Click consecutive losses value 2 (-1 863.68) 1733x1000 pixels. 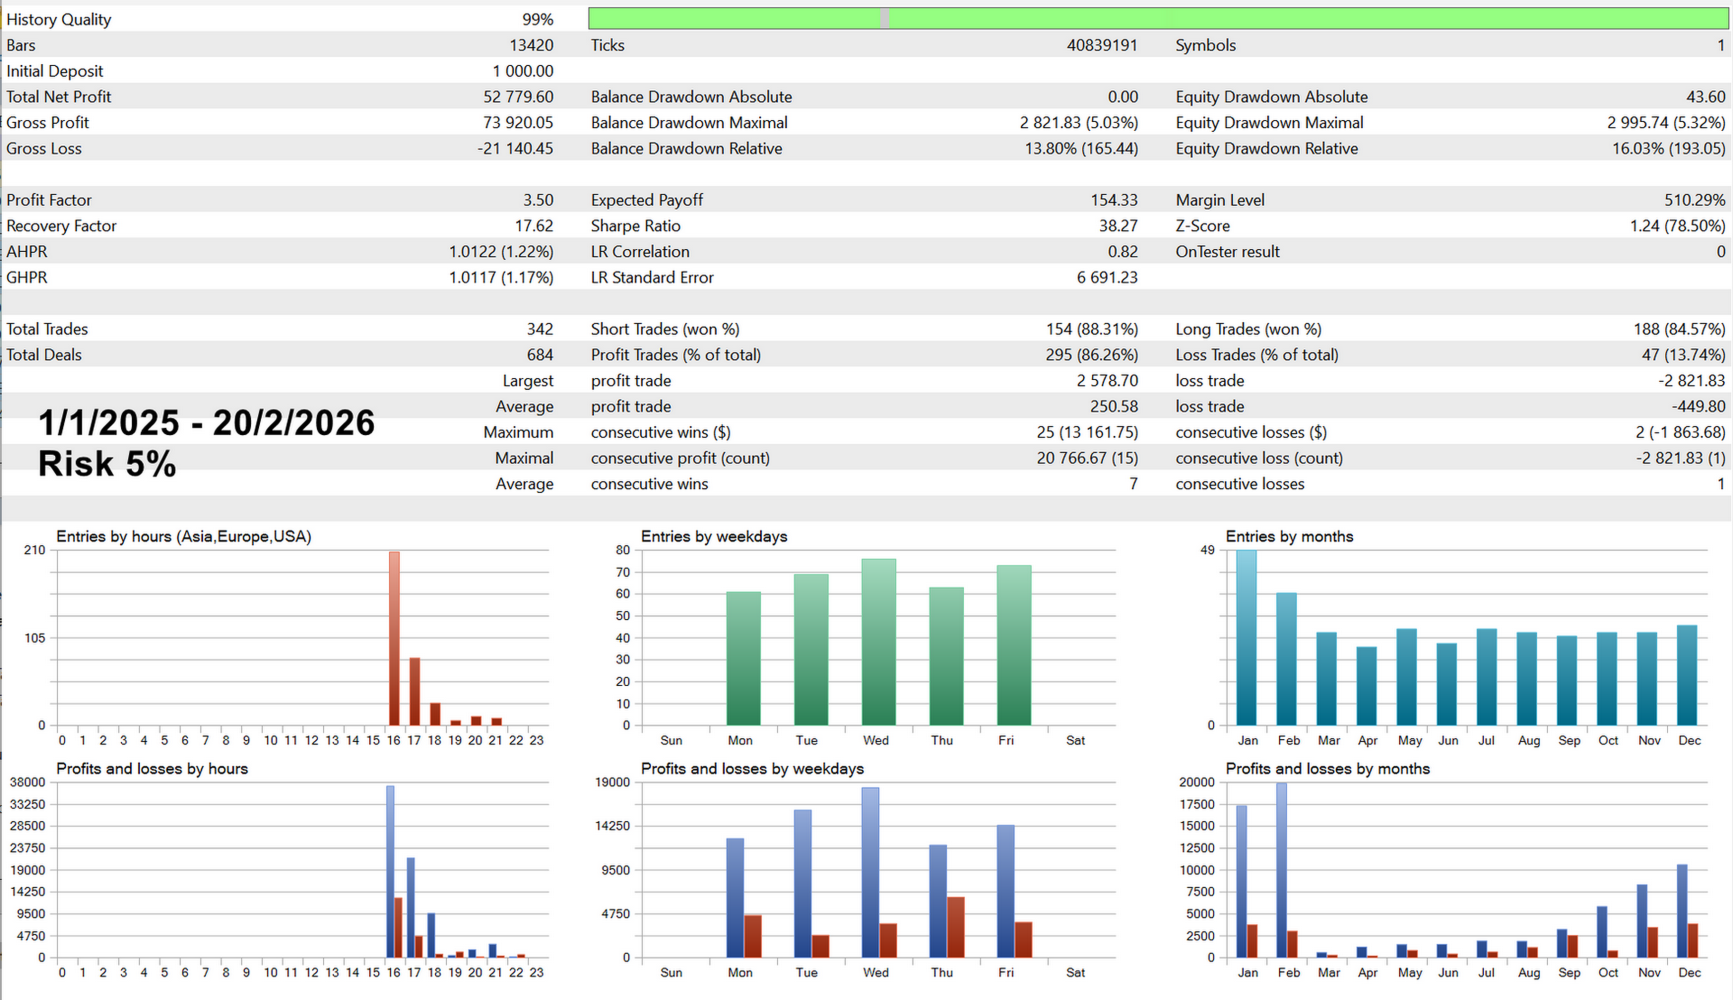1681,433
